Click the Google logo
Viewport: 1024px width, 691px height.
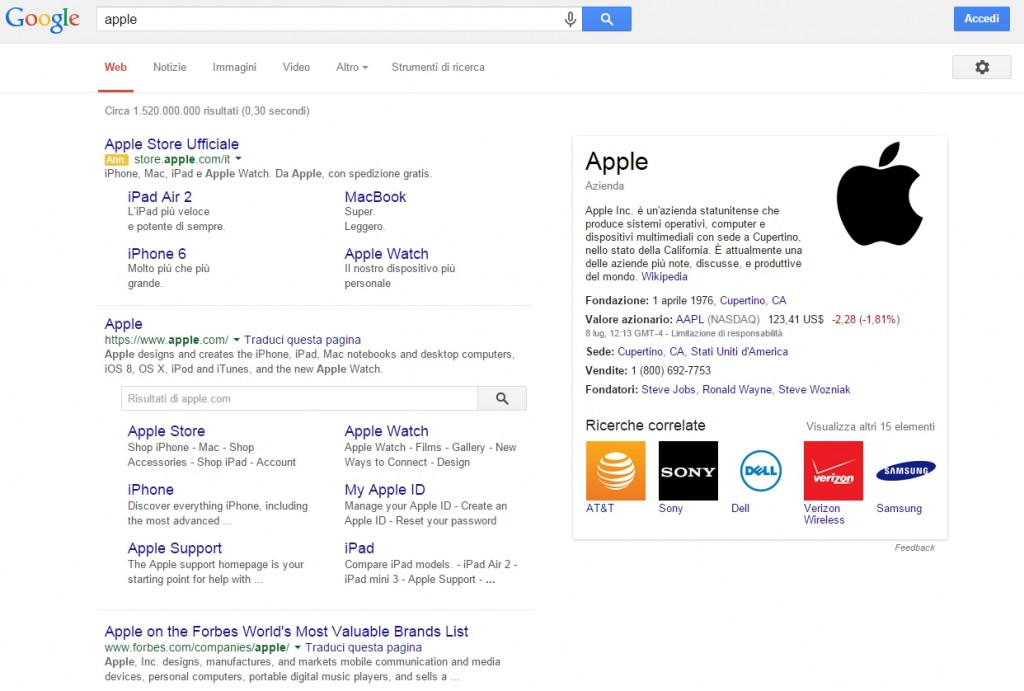click(x=42, y=19)
